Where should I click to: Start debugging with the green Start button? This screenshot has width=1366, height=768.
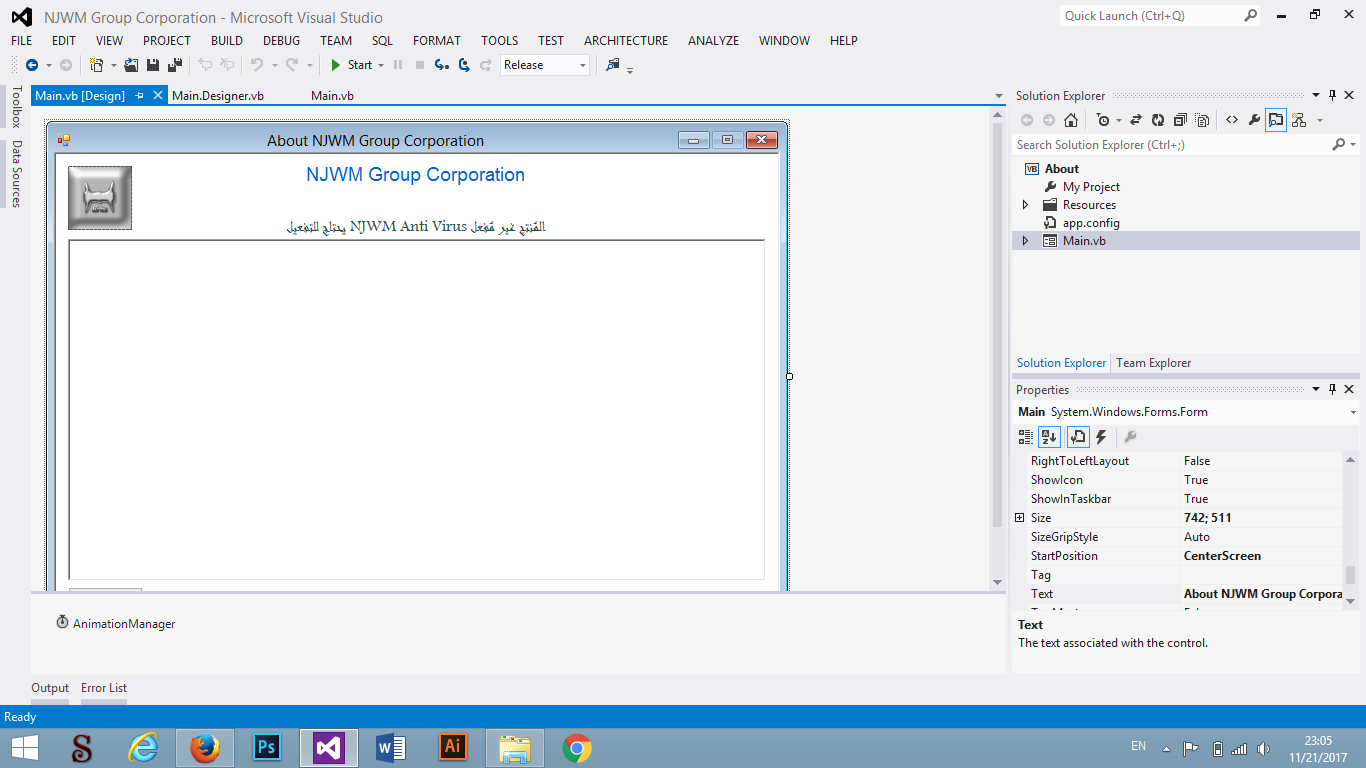(x=351, y=65)
